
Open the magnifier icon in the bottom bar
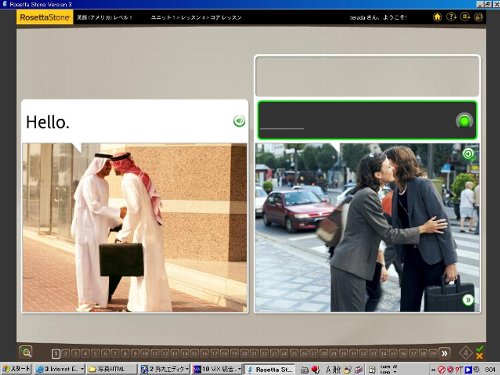click(26, 352)
